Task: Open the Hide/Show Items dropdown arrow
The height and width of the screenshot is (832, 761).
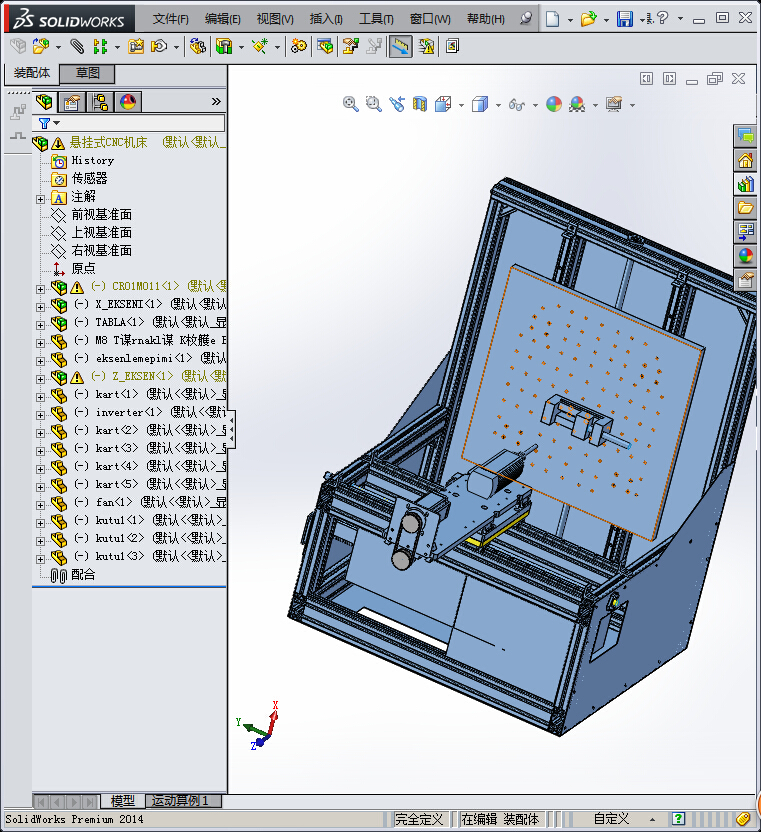Action: (535, 105)
